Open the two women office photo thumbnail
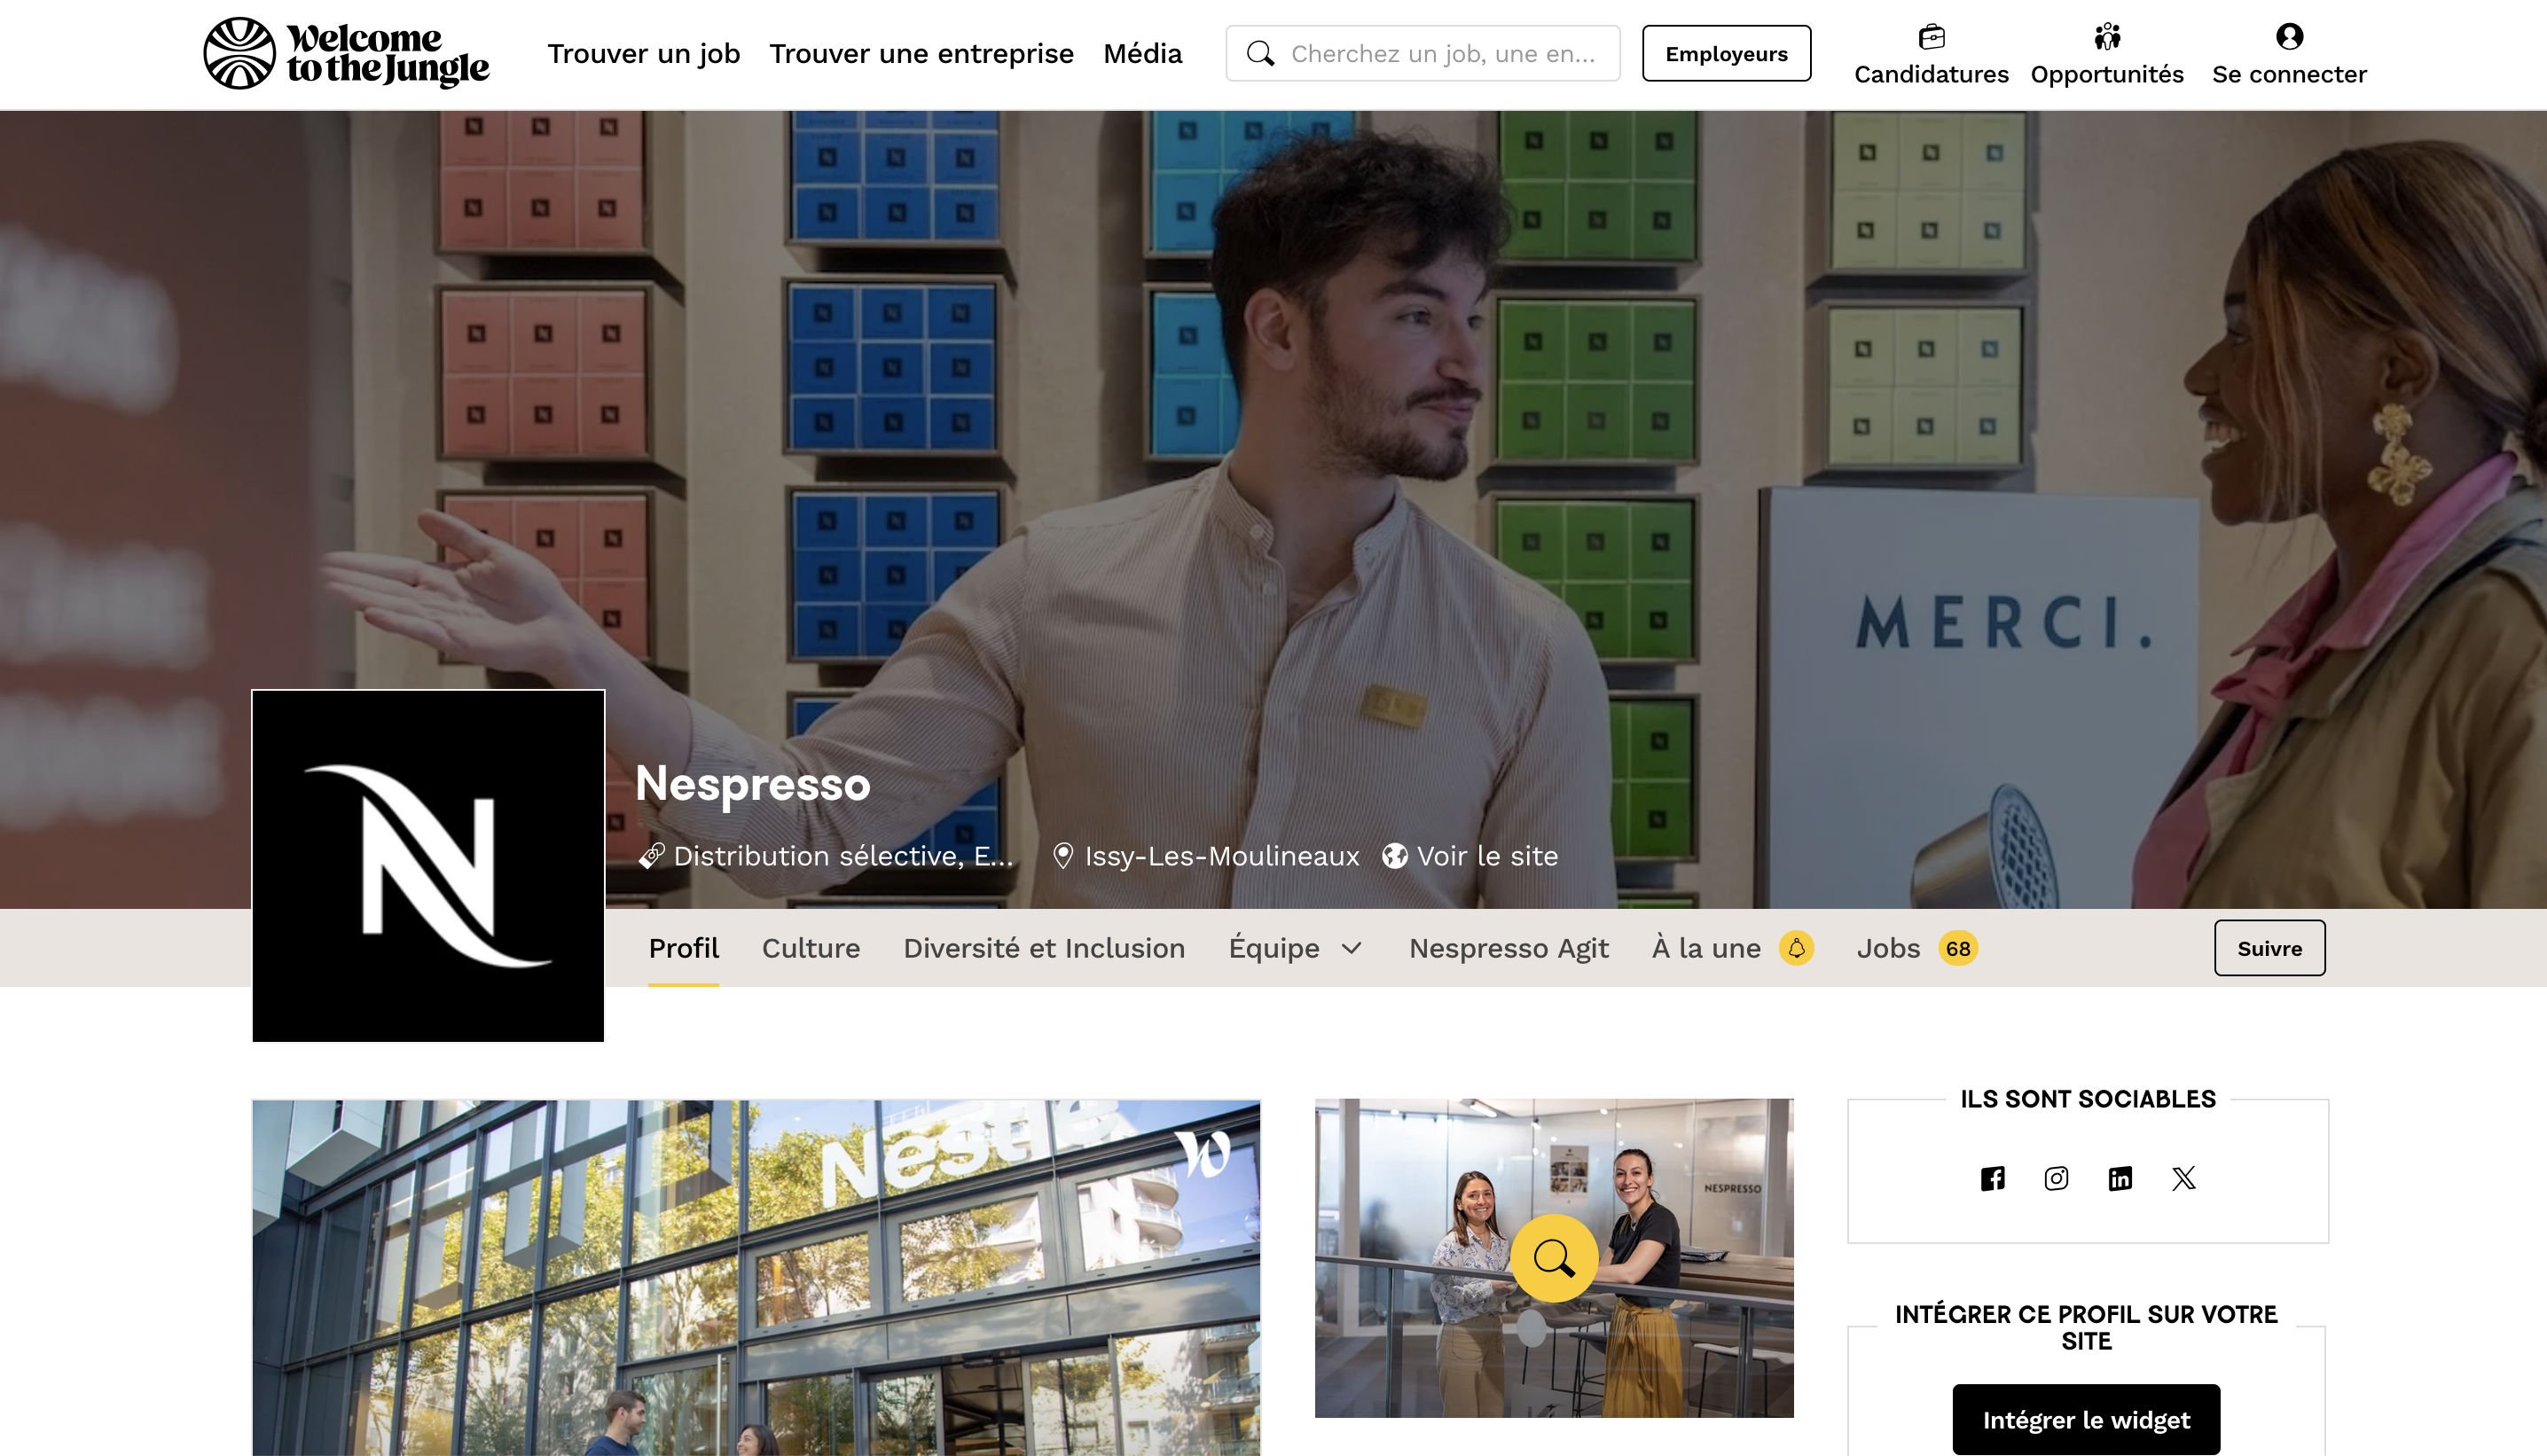 pos(1554,1258)
